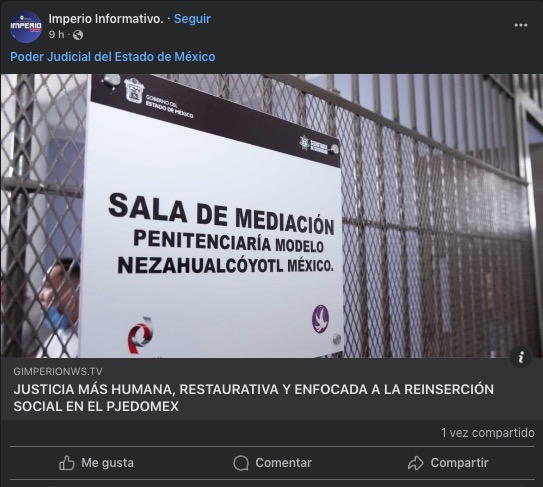The height and width of the screenshot is (487, 543).
Task: Open the GIMPERIONWS.TV source domain
Action: tap(58, 371)
